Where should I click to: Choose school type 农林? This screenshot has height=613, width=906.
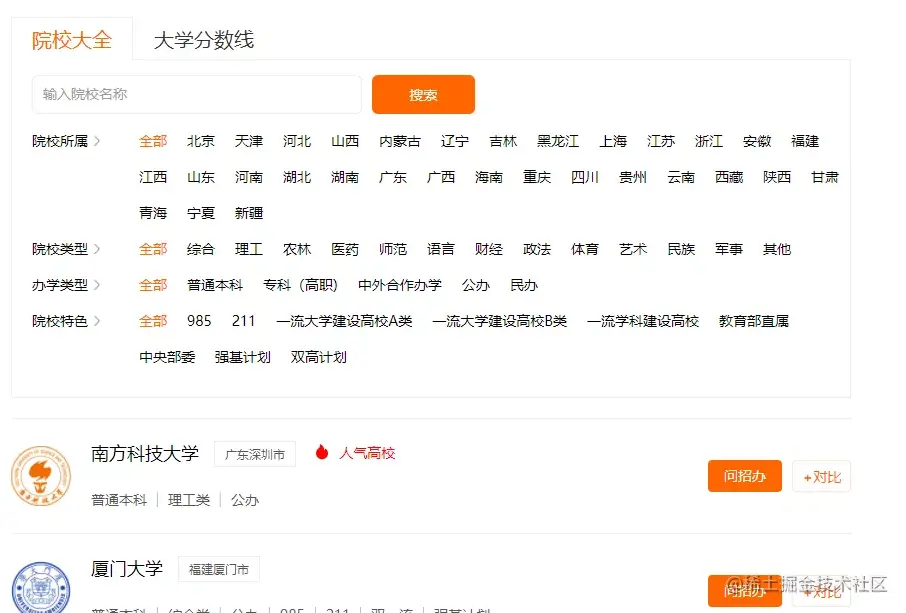pyautogui.click(x=296, y=249)
